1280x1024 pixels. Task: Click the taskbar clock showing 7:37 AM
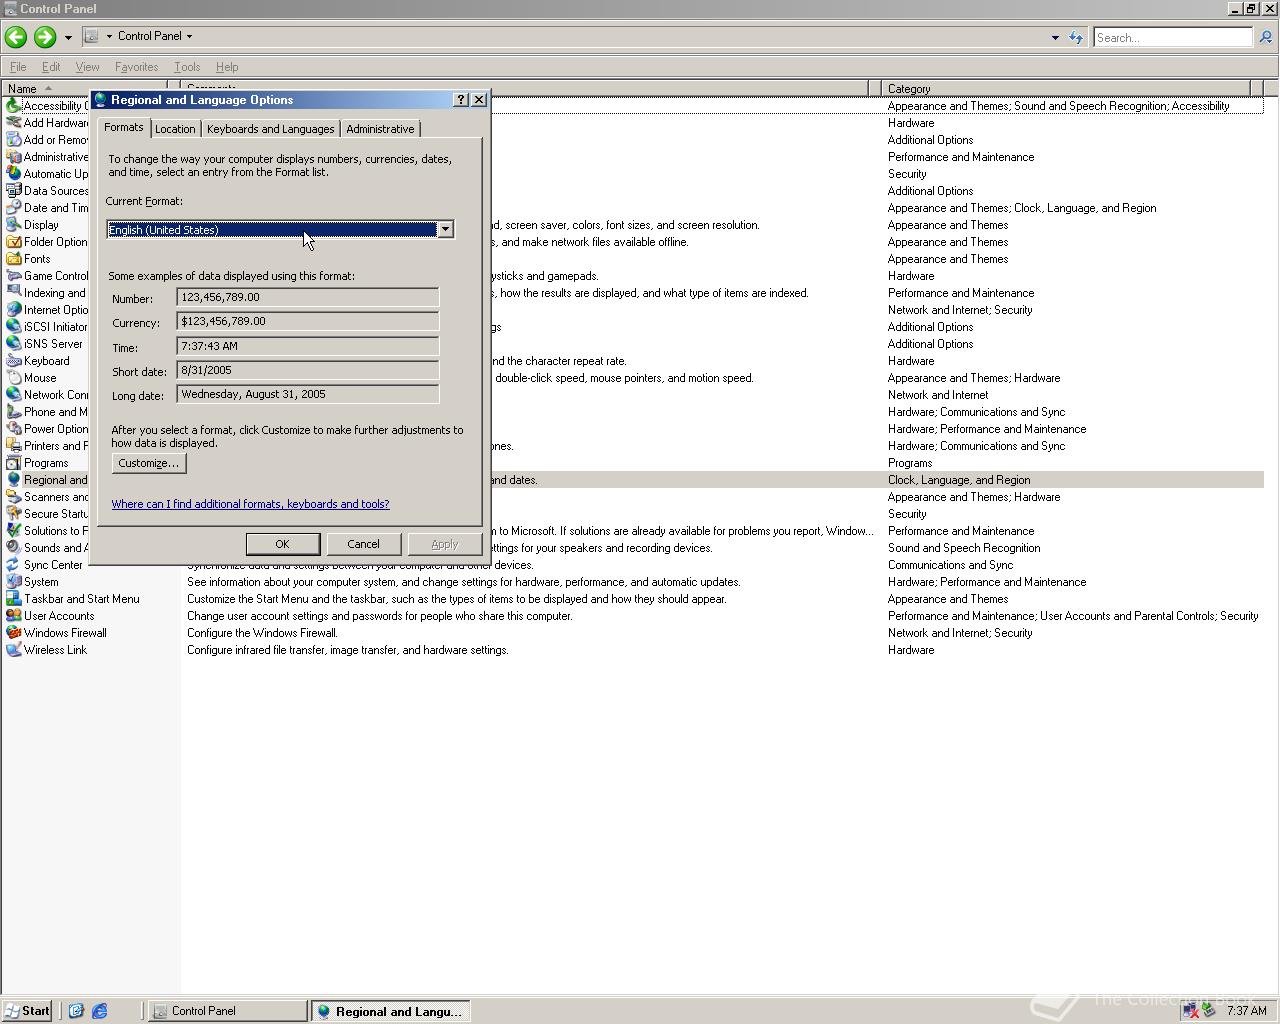(1246, 1011)
